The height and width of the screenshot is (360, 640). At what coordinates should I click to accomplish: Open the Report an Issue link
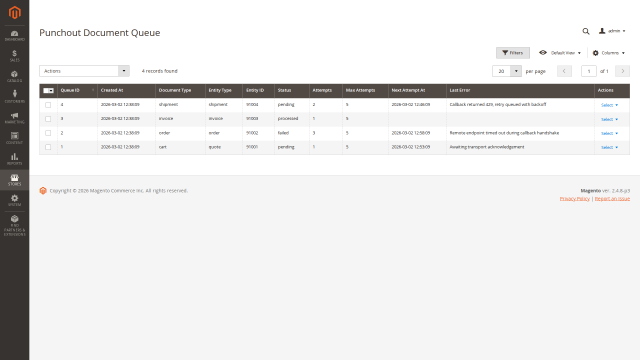(612, 199)
